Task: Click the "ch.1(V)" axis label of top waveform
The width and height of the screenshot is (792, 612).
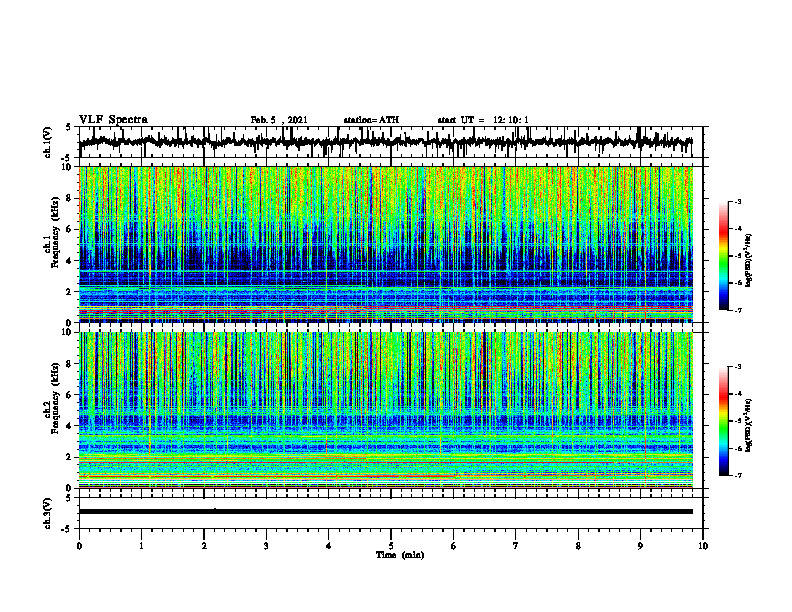Action: click(x=48, y=141)
